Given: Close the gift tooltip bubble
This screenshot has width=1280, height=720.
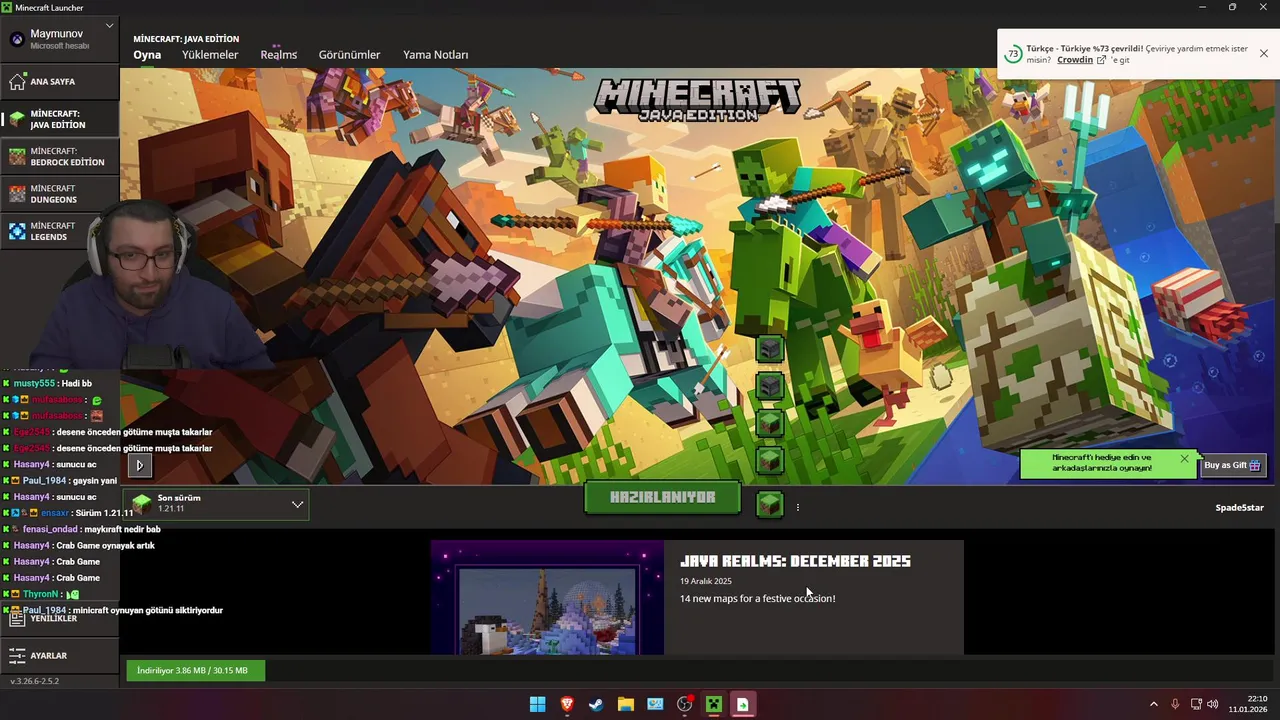Looking at the screenshot, I should 1184,459.
